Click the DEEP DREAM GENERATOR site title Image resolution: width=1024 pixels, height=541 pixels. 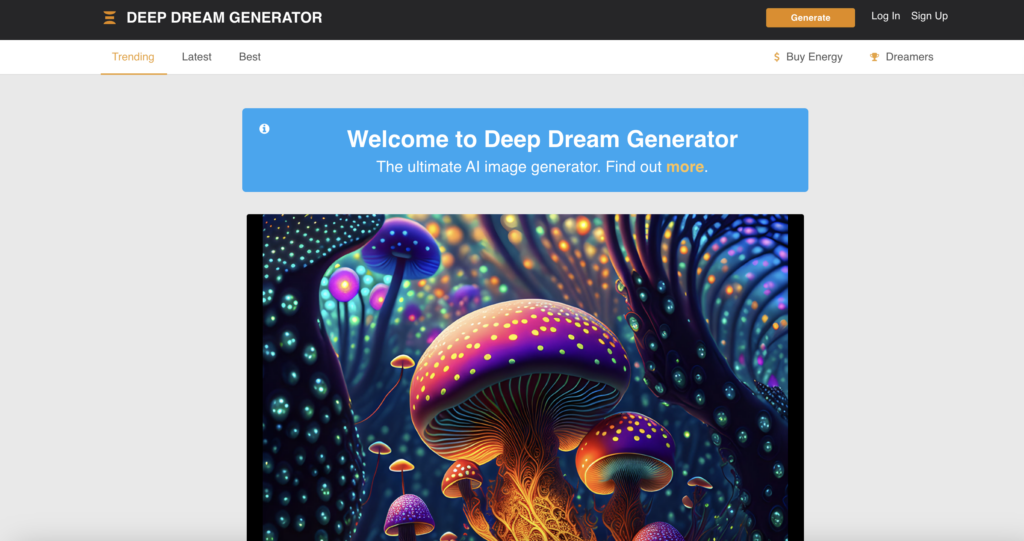click(224, 17)
